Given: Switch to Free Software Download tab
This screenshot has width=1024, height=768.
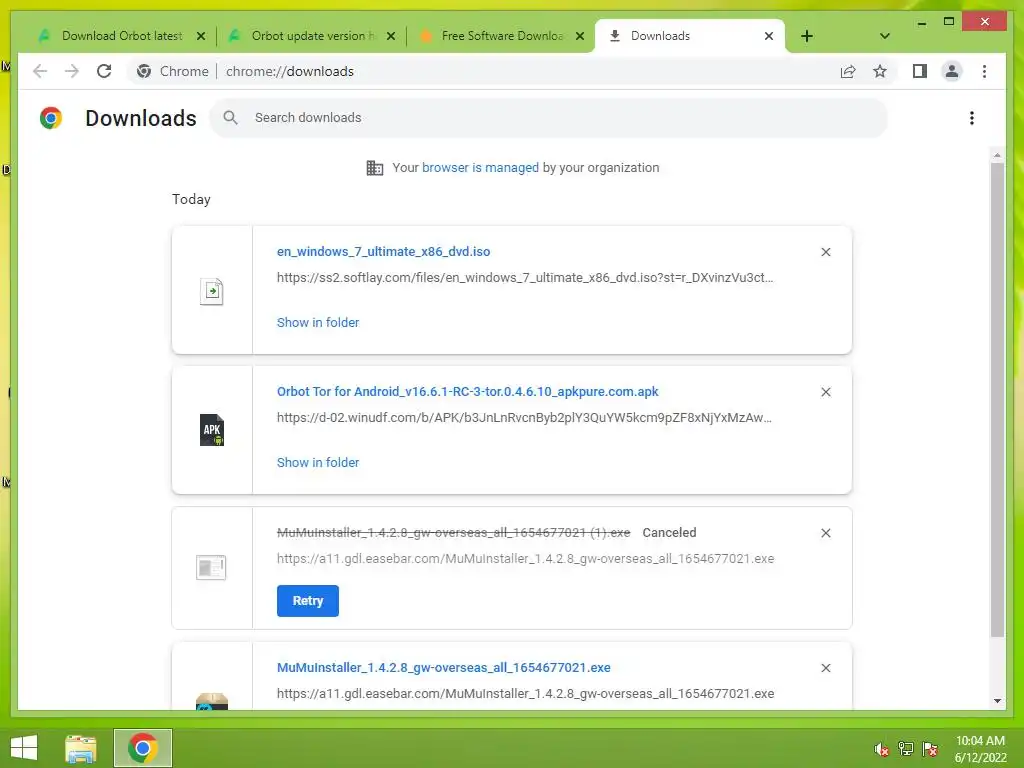Looking at the screenshot, I should [x=500, y=36].
